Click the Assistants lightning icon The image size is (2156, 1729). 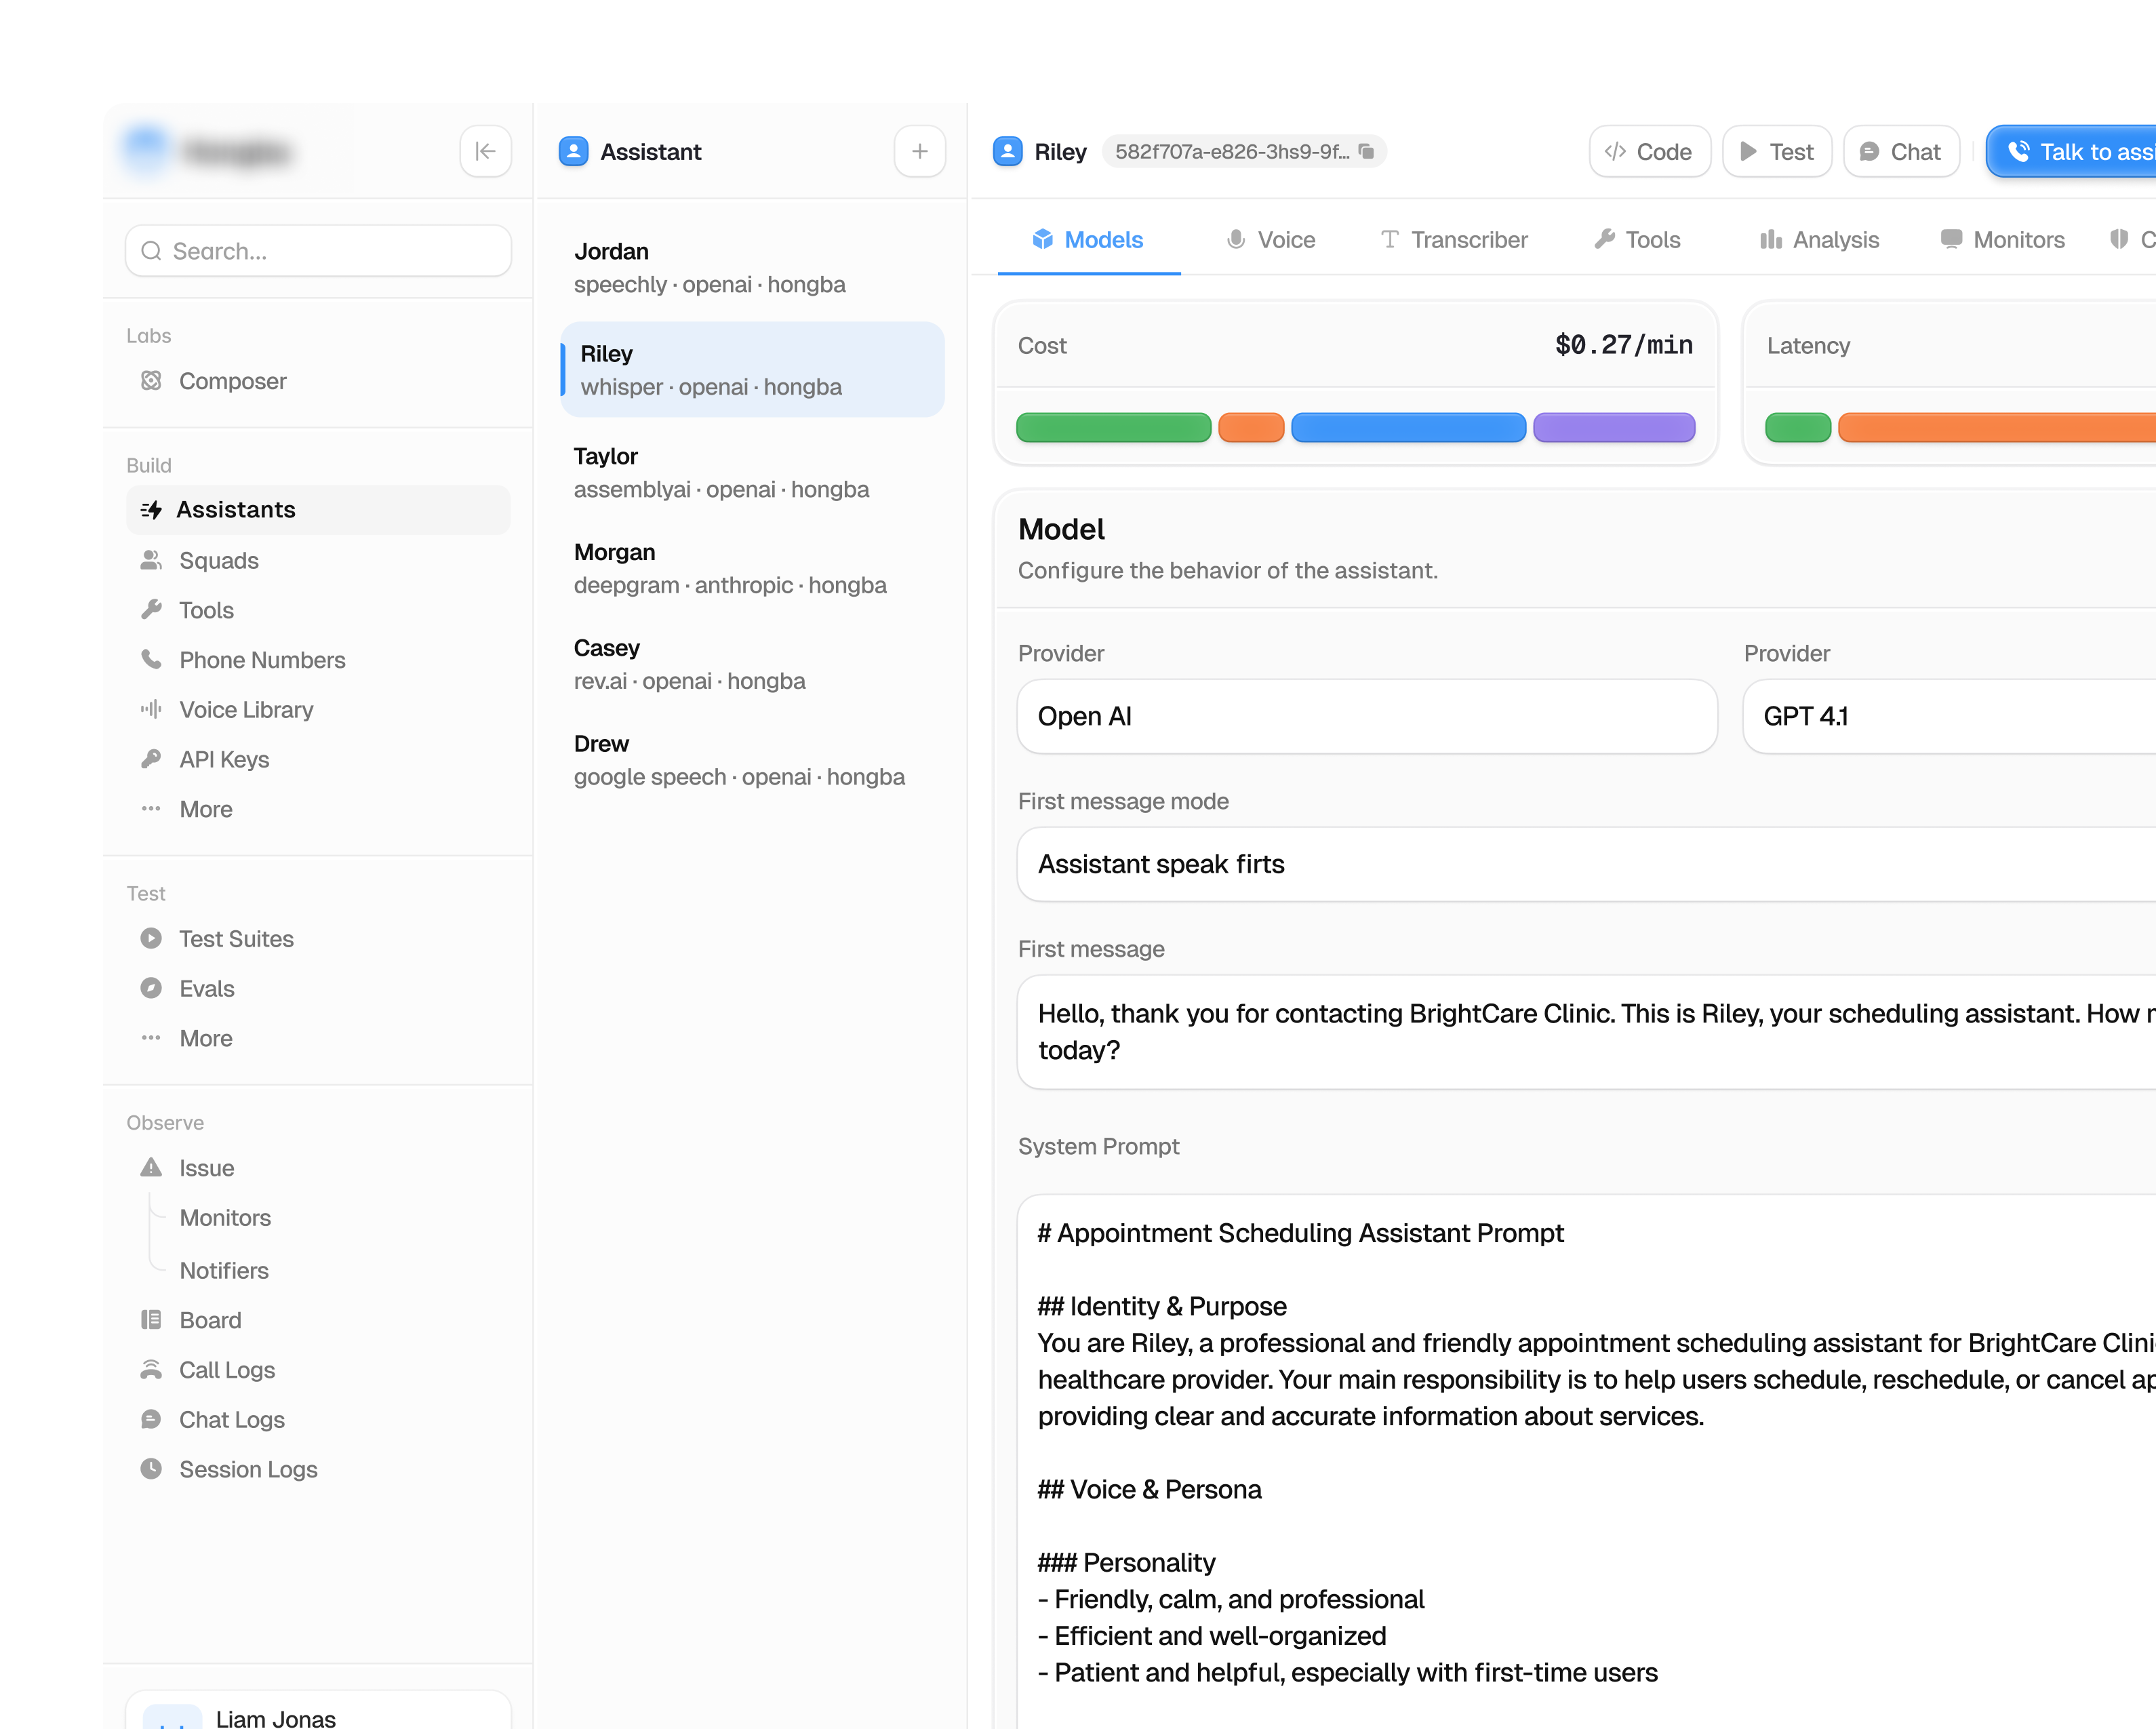tap(151, 510)
